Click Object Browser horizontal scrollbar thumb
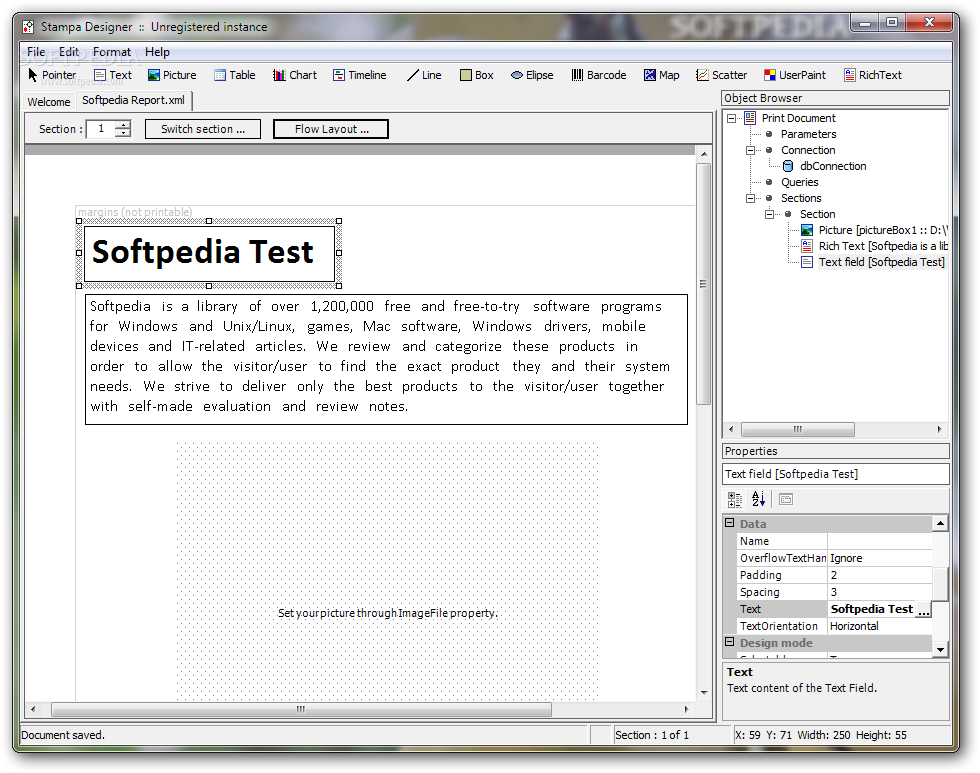 [798, 429]
